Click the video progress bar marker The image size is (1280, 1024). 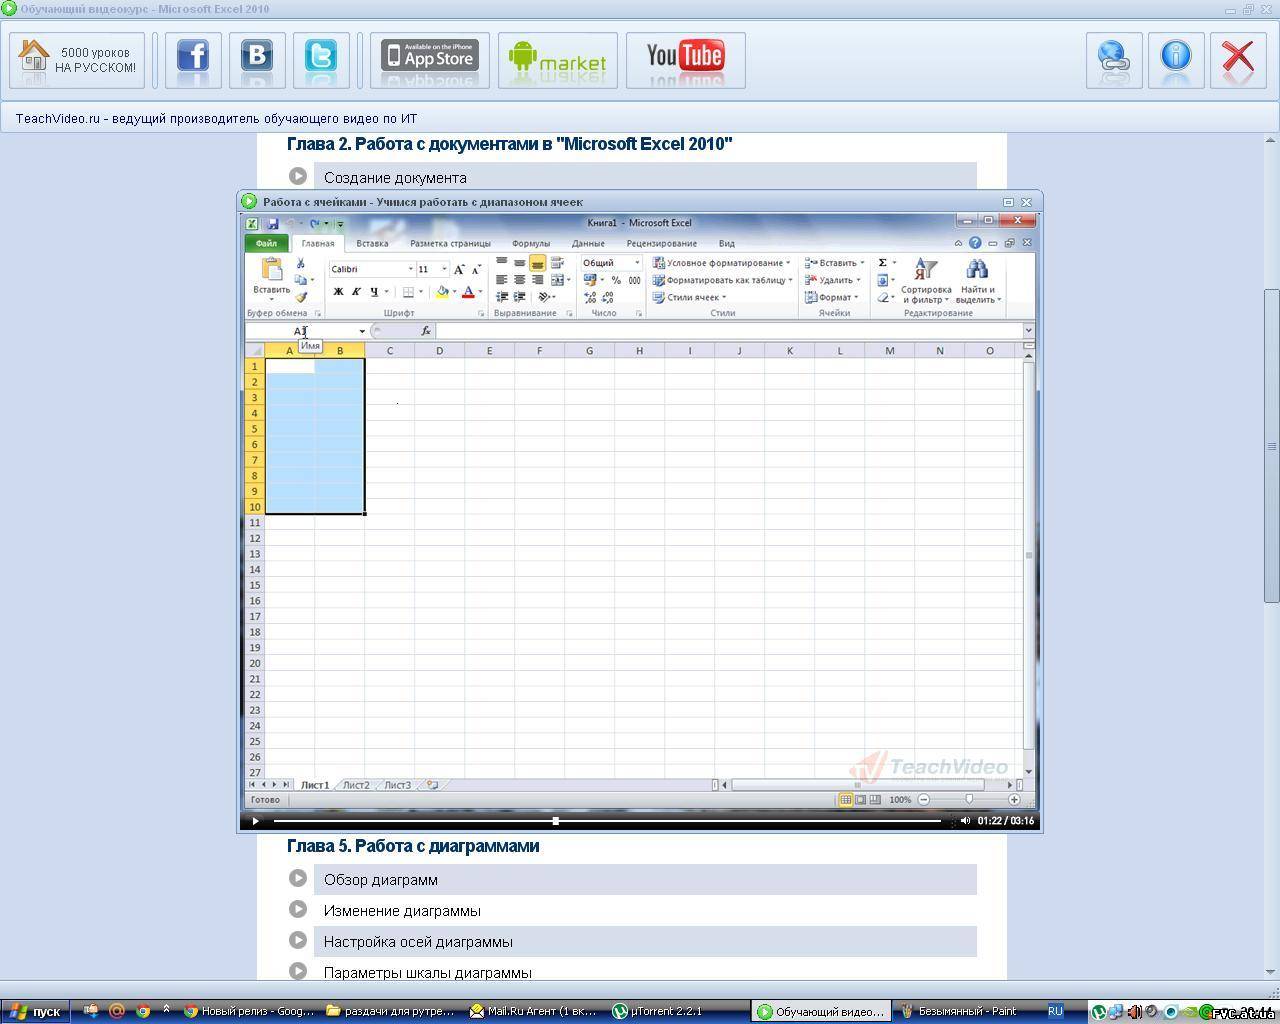(x=555, y=821)
